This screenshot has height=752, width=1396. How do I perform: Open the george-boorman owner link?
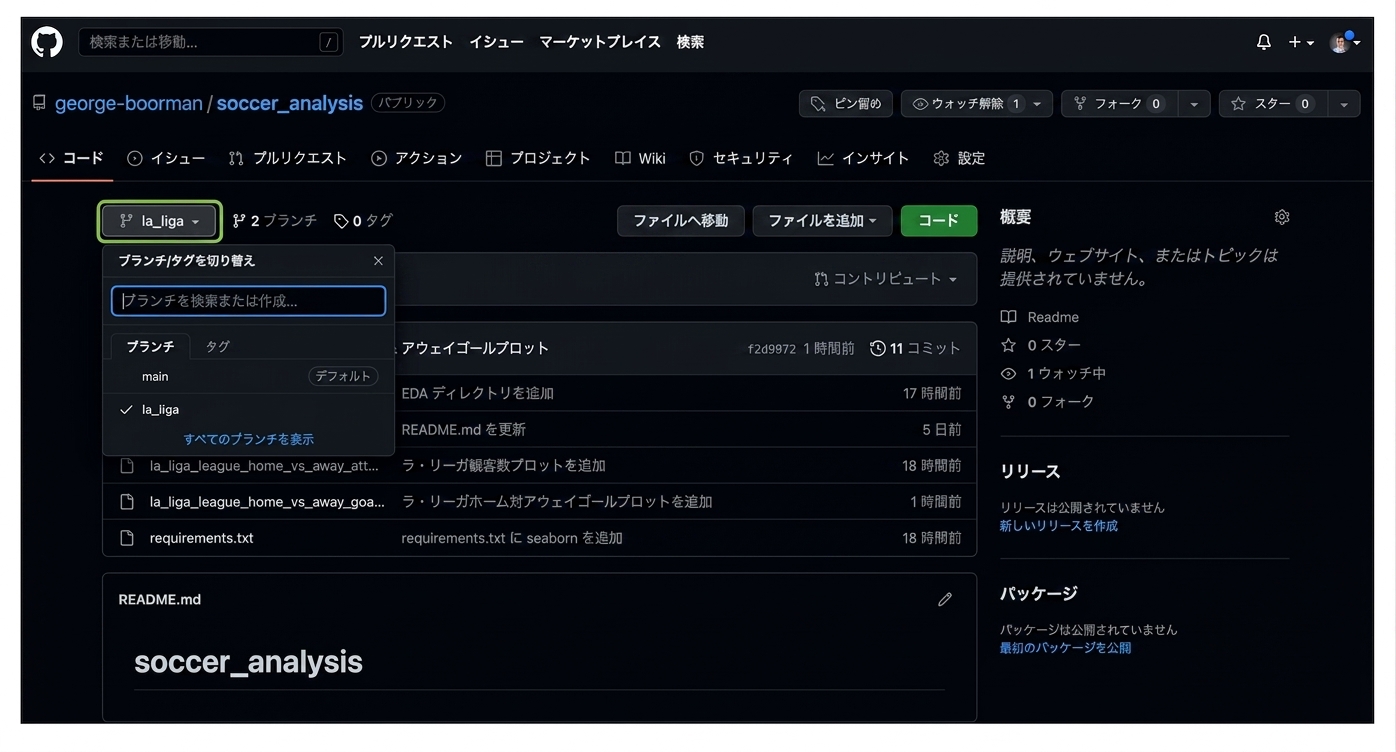pyautogui.click(x=128, y=103)
